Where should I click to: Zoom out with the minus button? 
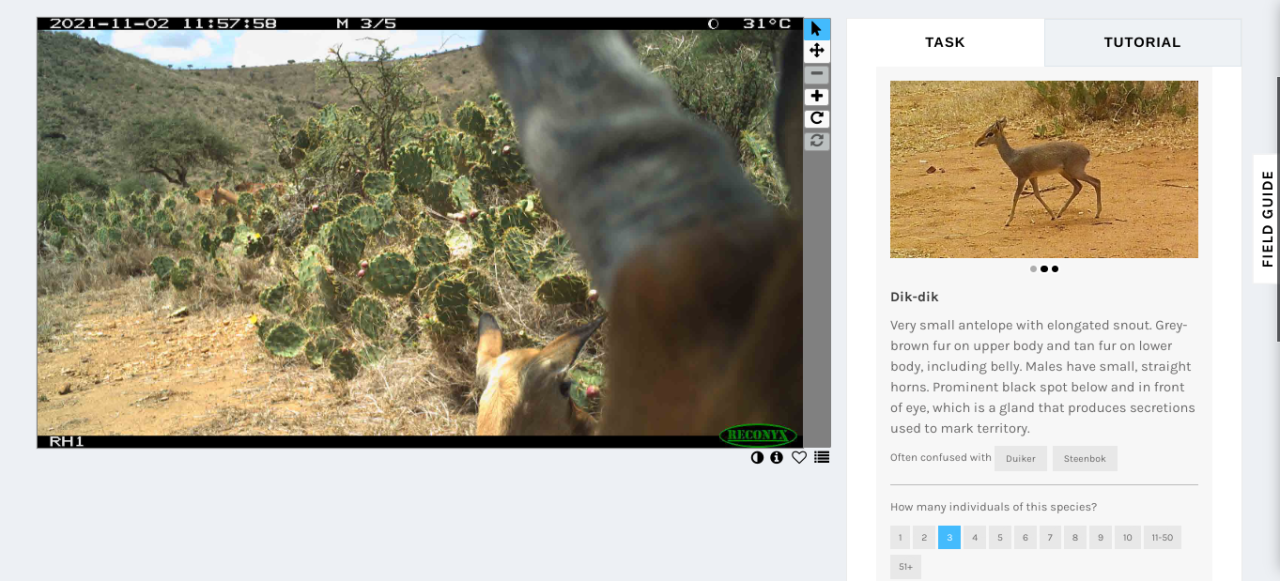click(817, 74)
